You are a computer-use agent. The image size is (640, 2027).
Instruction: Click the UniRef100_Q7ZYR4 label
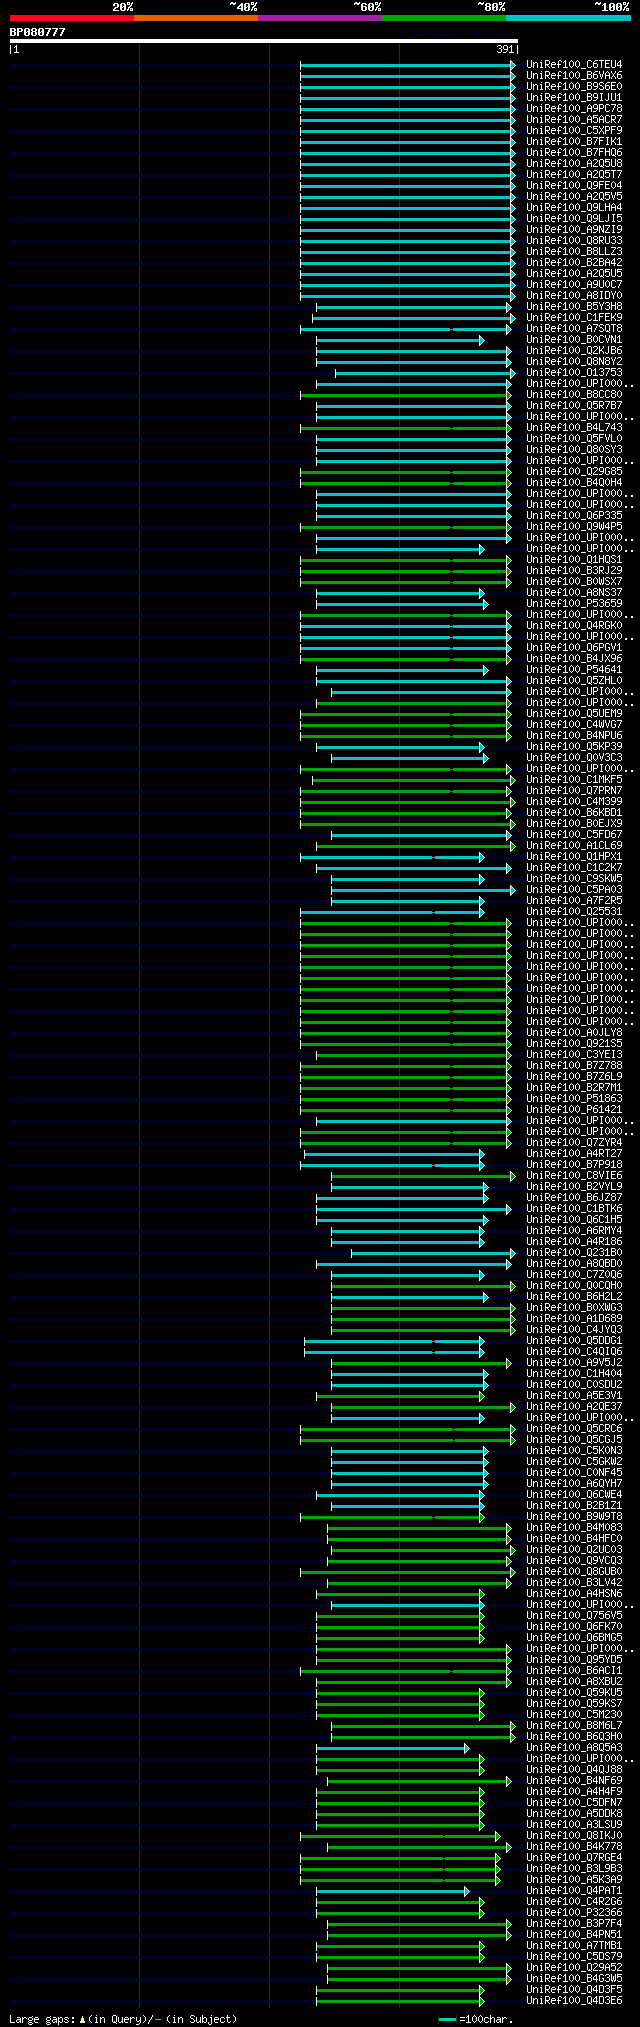[x=574, y=1143]
